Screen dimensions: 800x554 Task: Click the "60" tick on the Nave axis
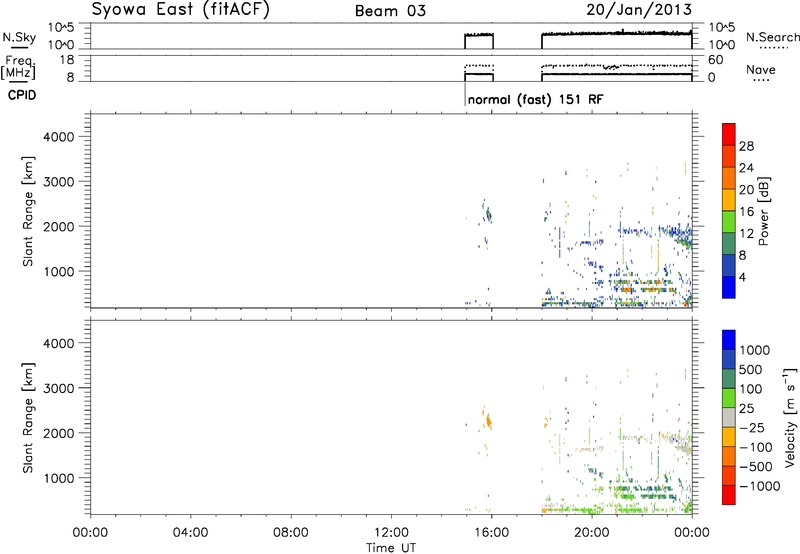[715, 60]
